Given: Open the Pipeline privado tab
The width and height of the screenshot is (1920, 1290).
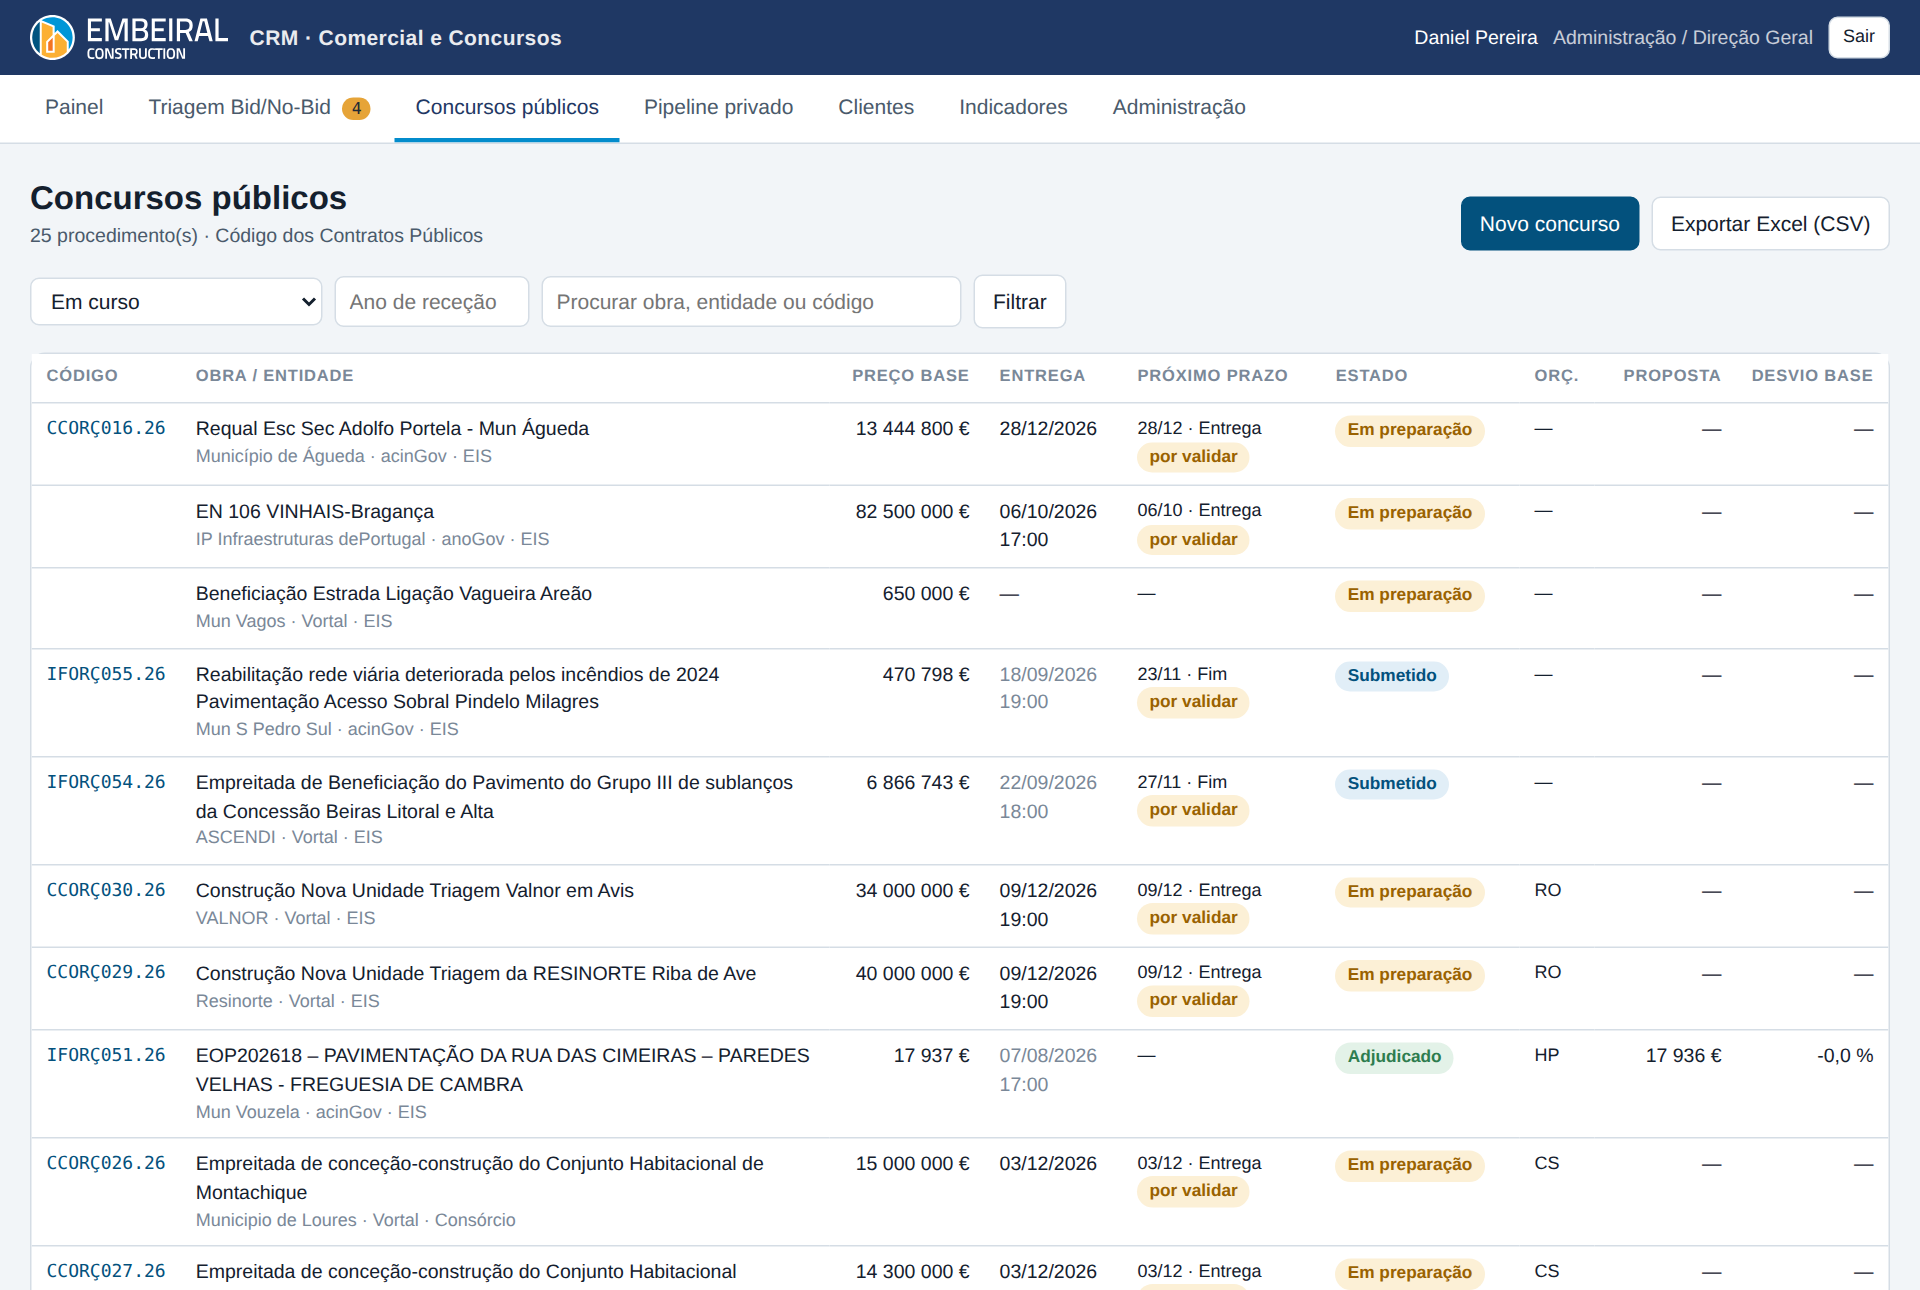Looking at the screenshot, I should pos(718,107).
